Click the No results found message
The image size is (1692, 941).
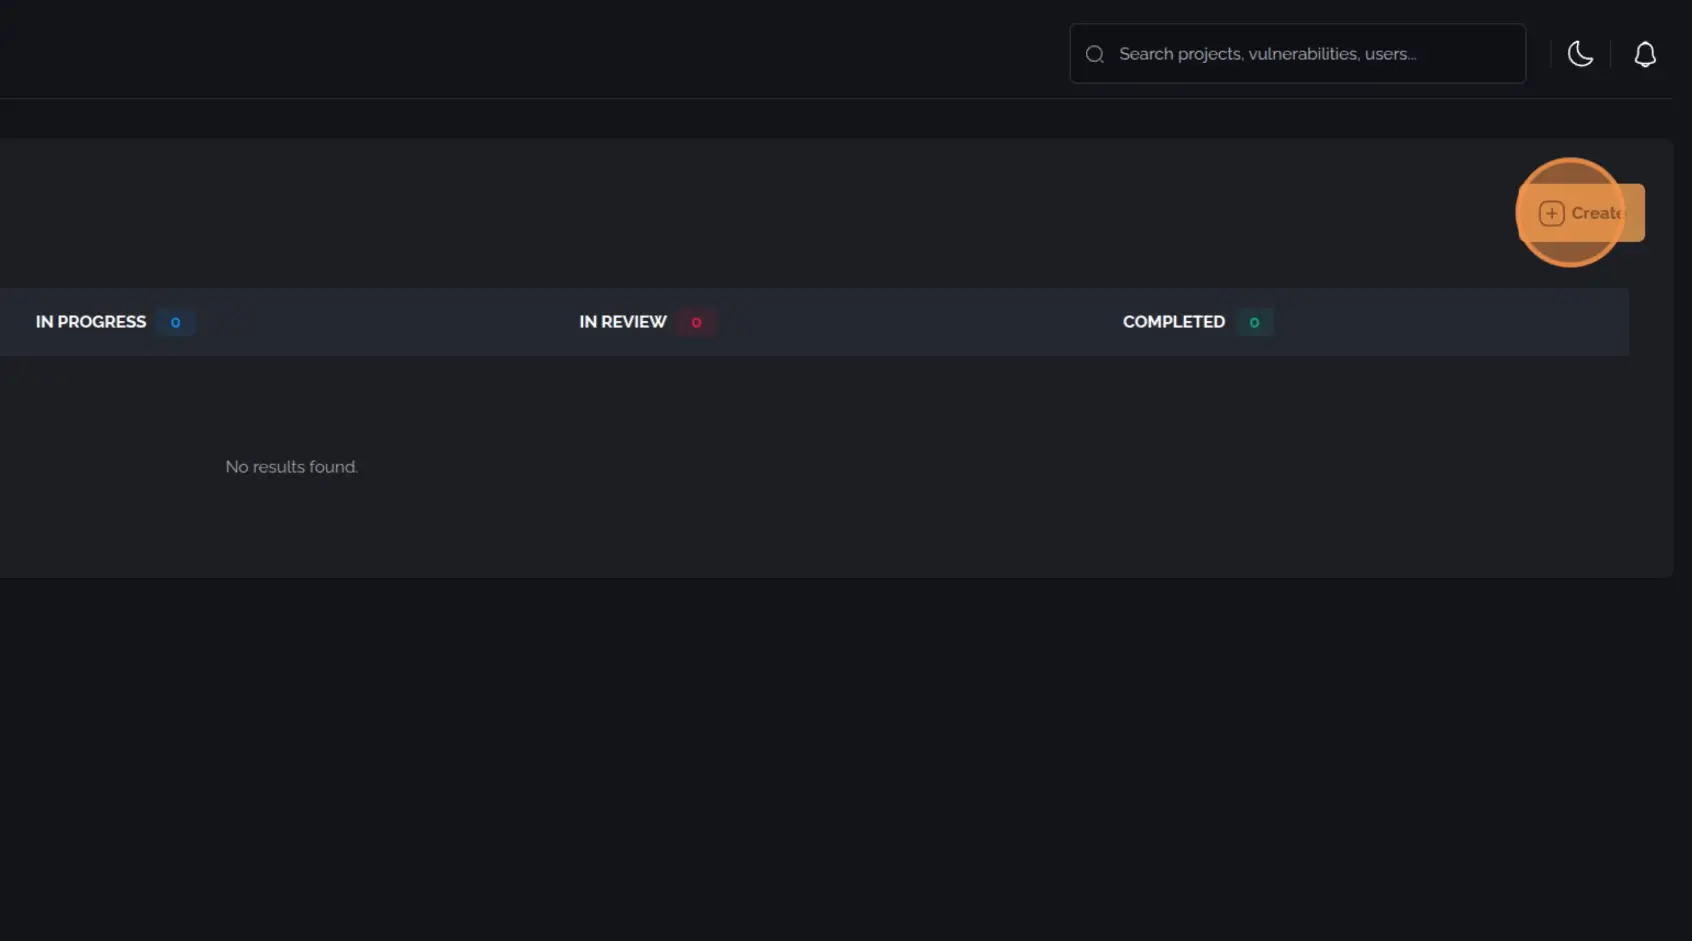pos(291,466)
